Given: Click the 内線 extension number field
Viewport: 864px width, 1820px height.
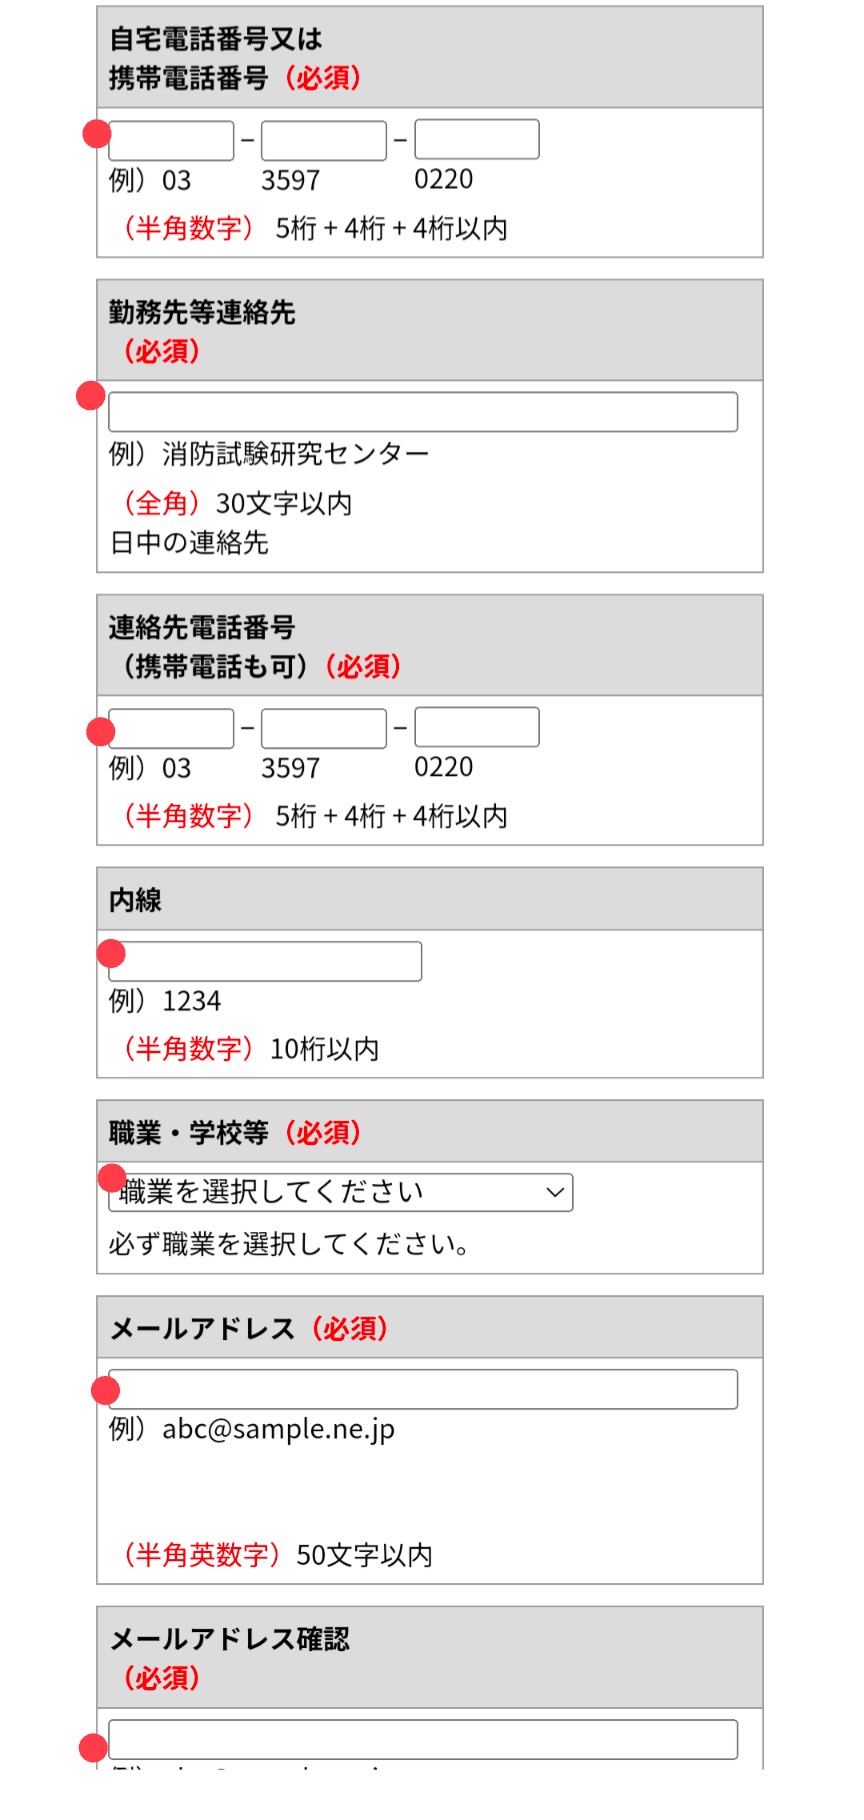Looking at the screenshot, I should point(263,962).
